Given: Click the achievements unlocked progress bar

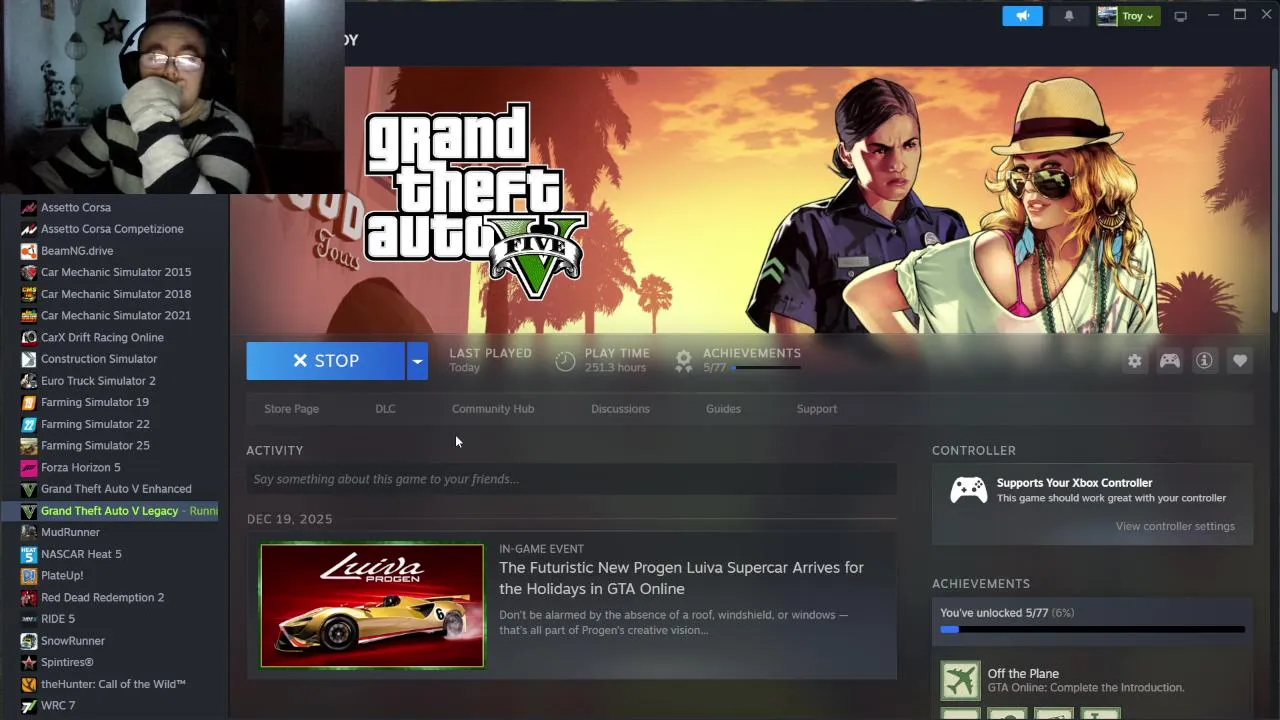Looking at the screenshot, I should (x=1092, y=630).
